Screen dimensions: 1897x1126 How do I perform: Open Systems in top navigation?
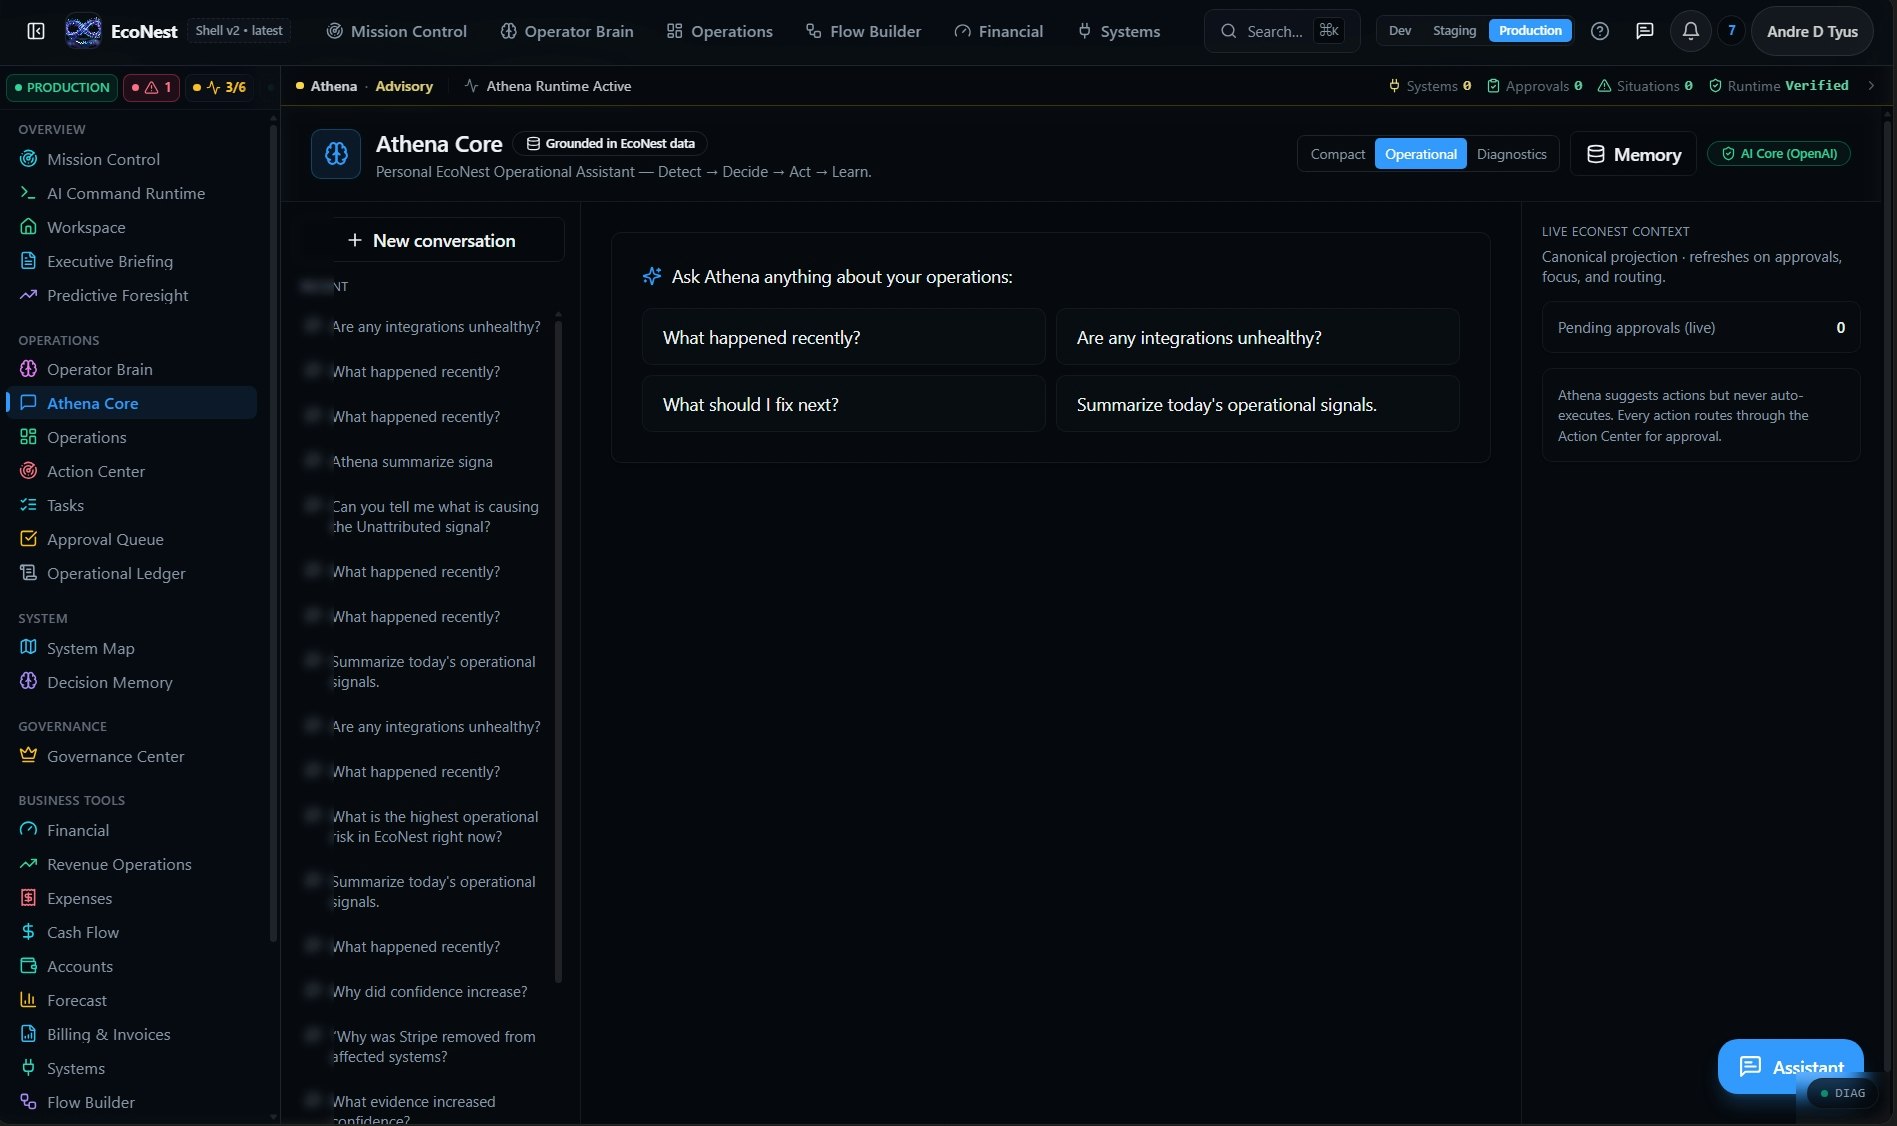[1119, 31]
